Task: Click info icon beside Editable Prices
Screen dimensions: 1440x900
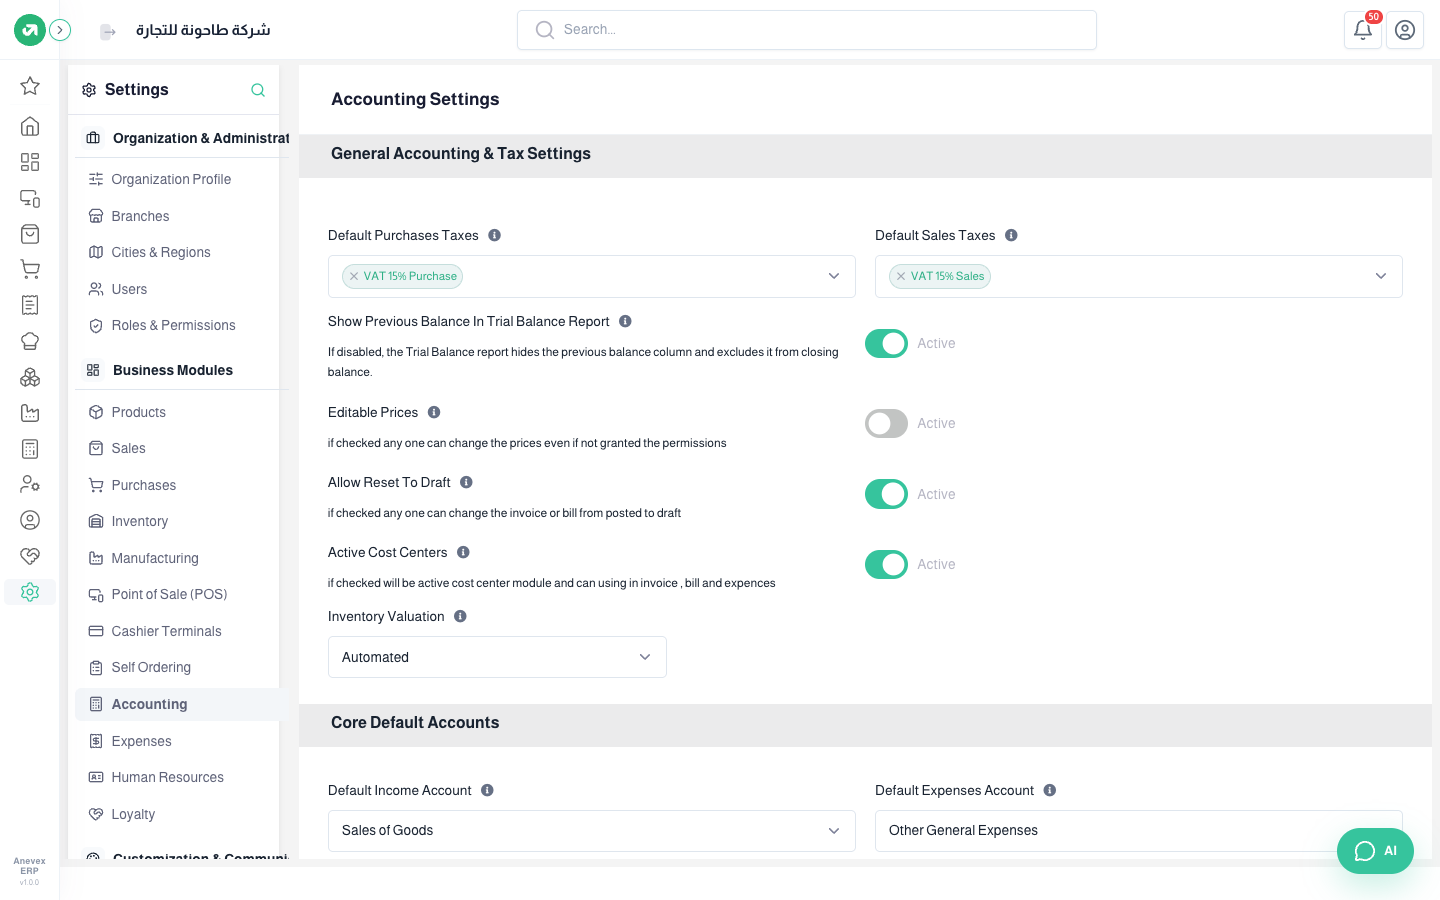Action: [434, 412]
